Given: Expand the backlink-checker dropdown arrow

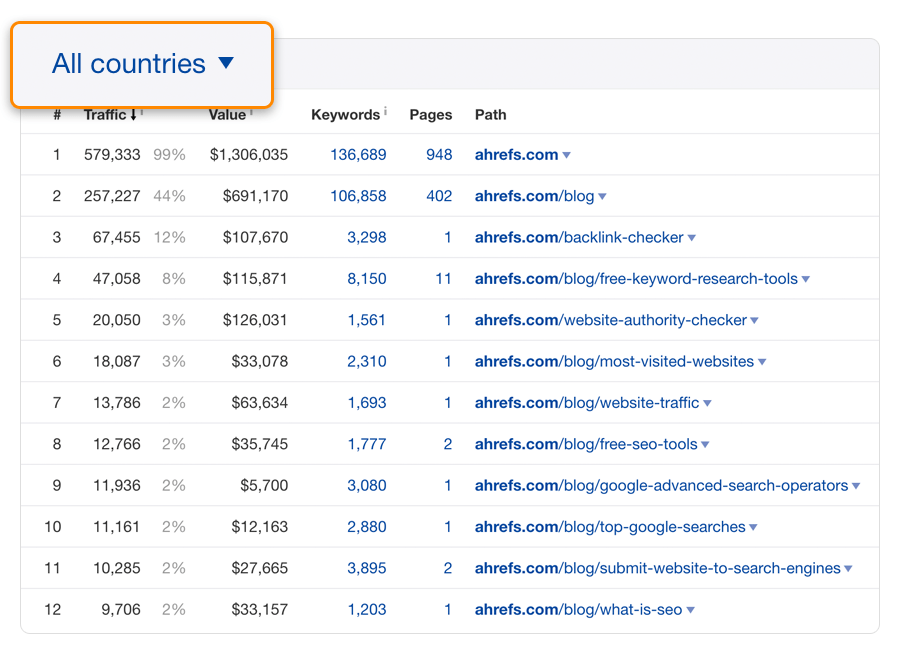Looking at the screenshot, I should tap(692, 238).
